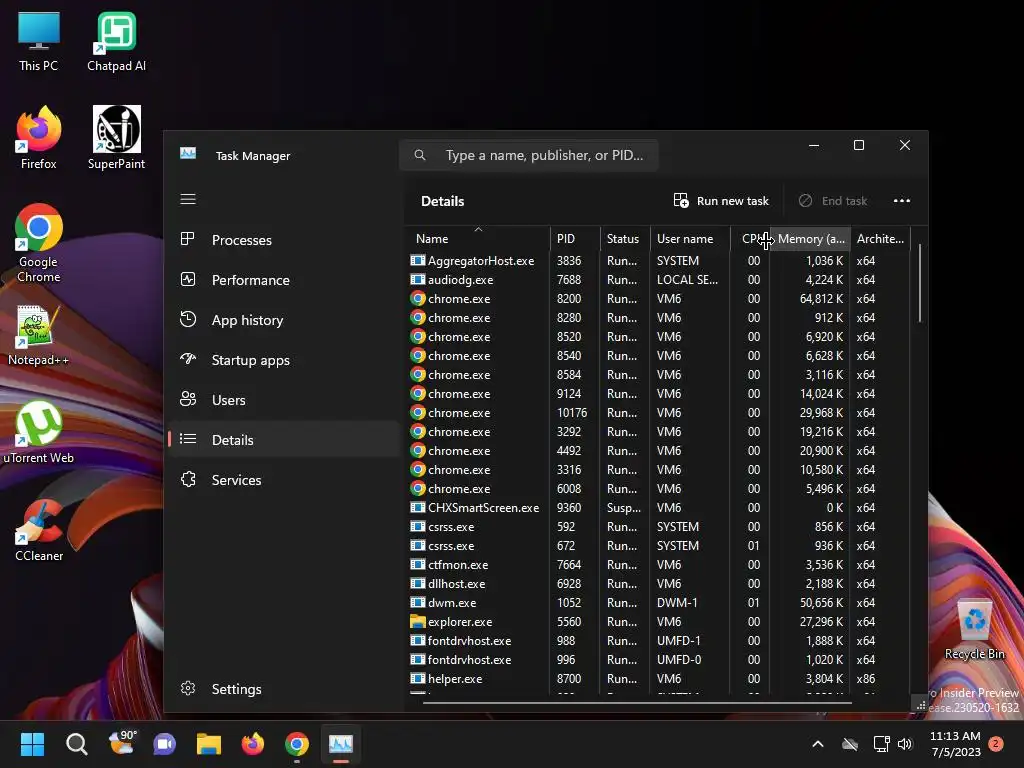Screen dimensions: 1024x768
Task: Click the 64,812 K memory value
Action: pyautogui.click(x=821, y=298)
